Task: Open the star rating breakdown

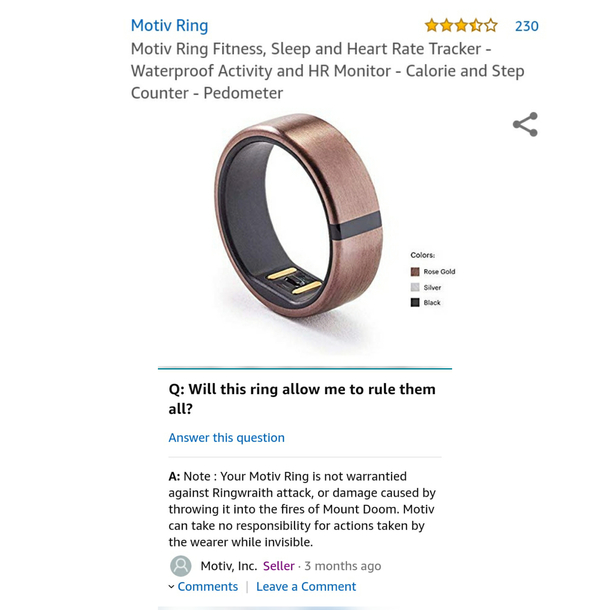Action: [461, 26]
